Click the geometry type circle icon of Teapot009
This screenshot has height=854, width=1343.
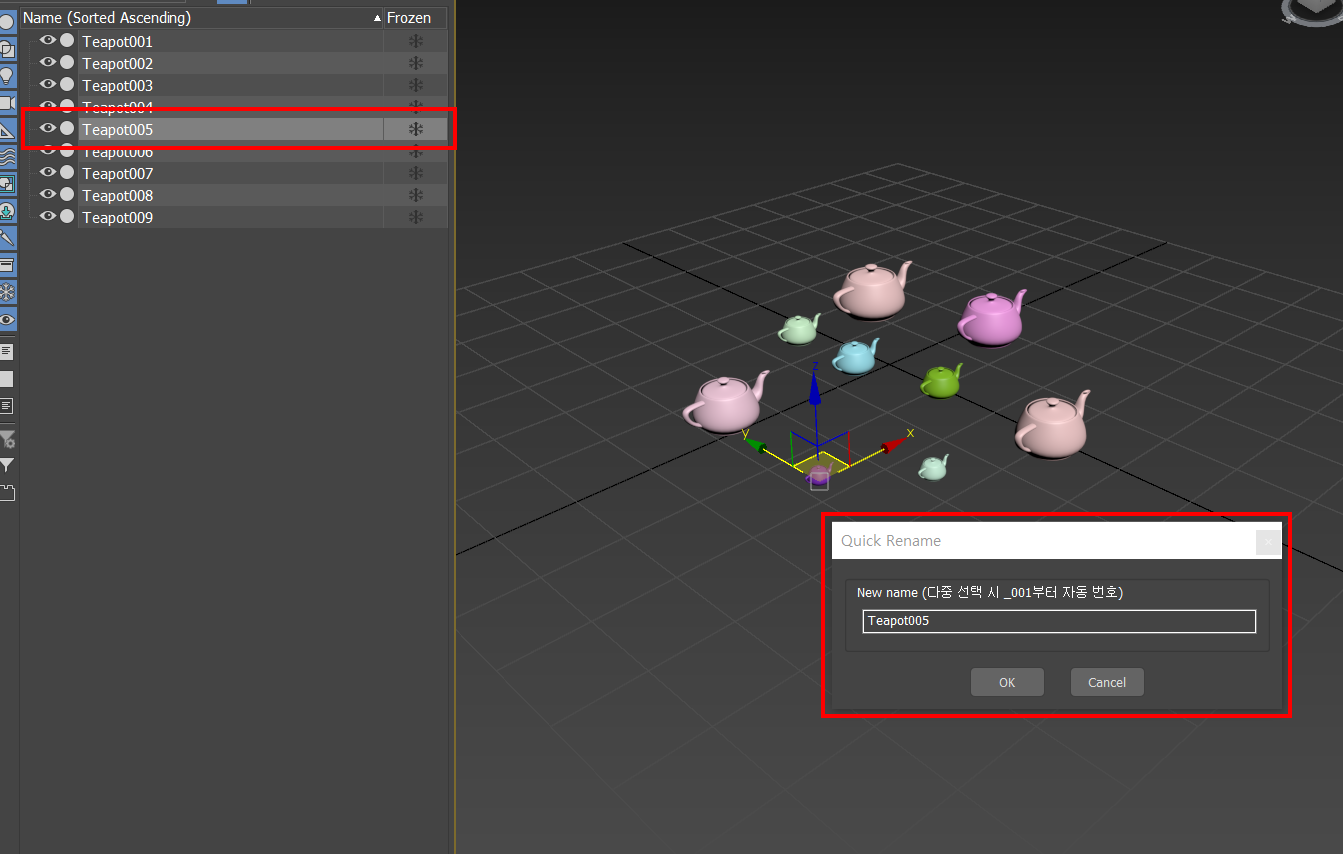click(67, 216)
